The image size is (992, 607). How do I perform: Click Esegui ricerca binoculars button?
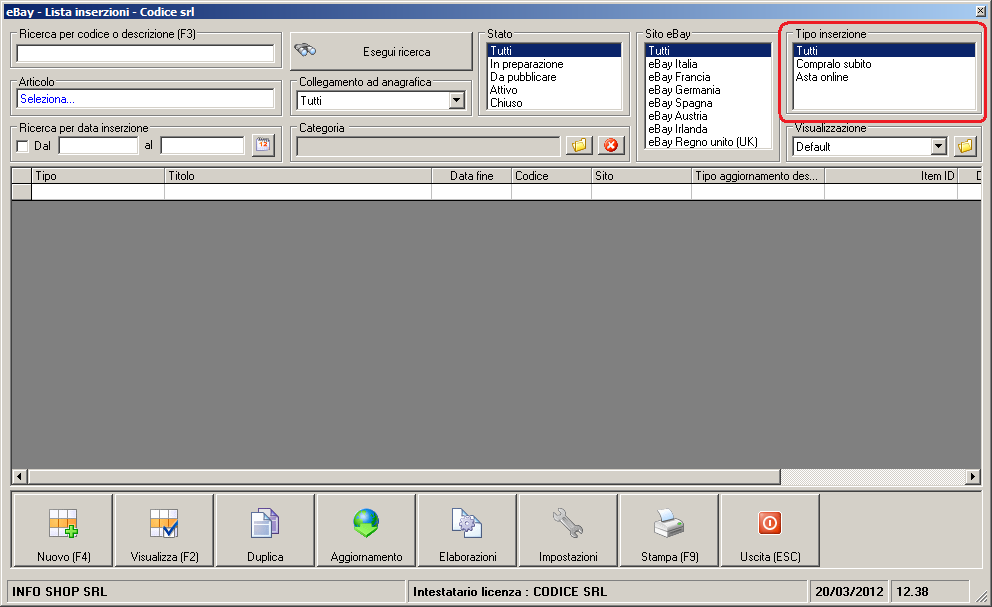click(x=381, y=51)
